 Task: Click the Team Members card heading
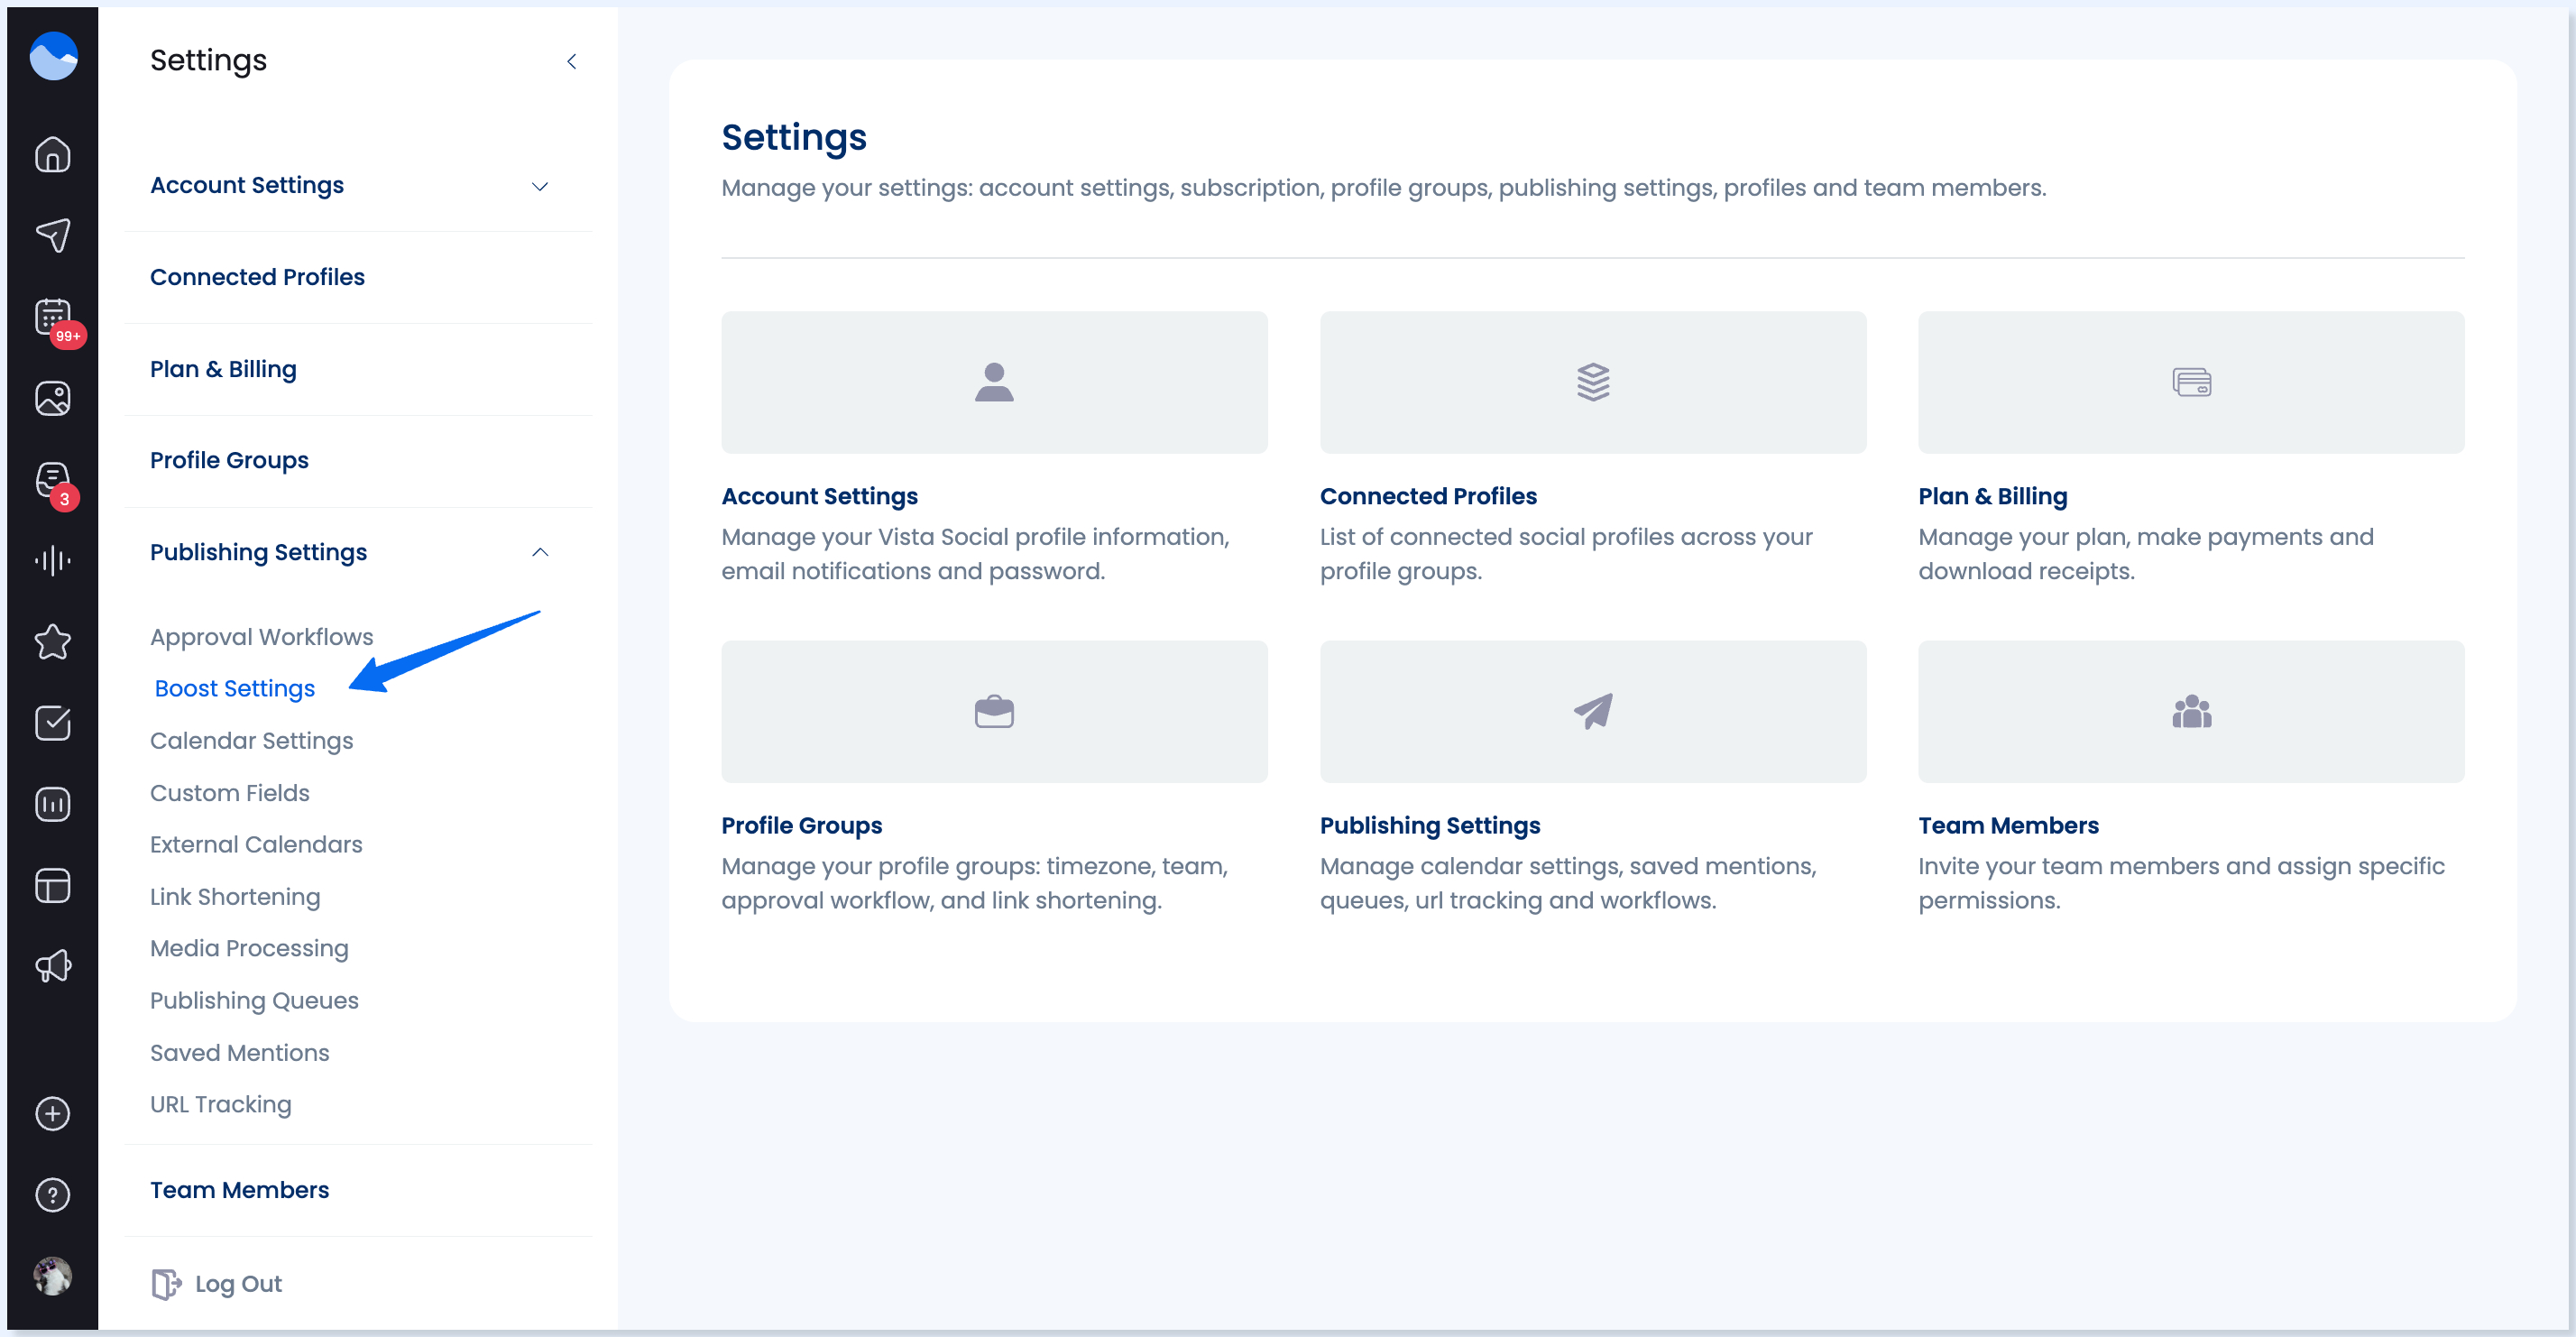coord(2008,825)
